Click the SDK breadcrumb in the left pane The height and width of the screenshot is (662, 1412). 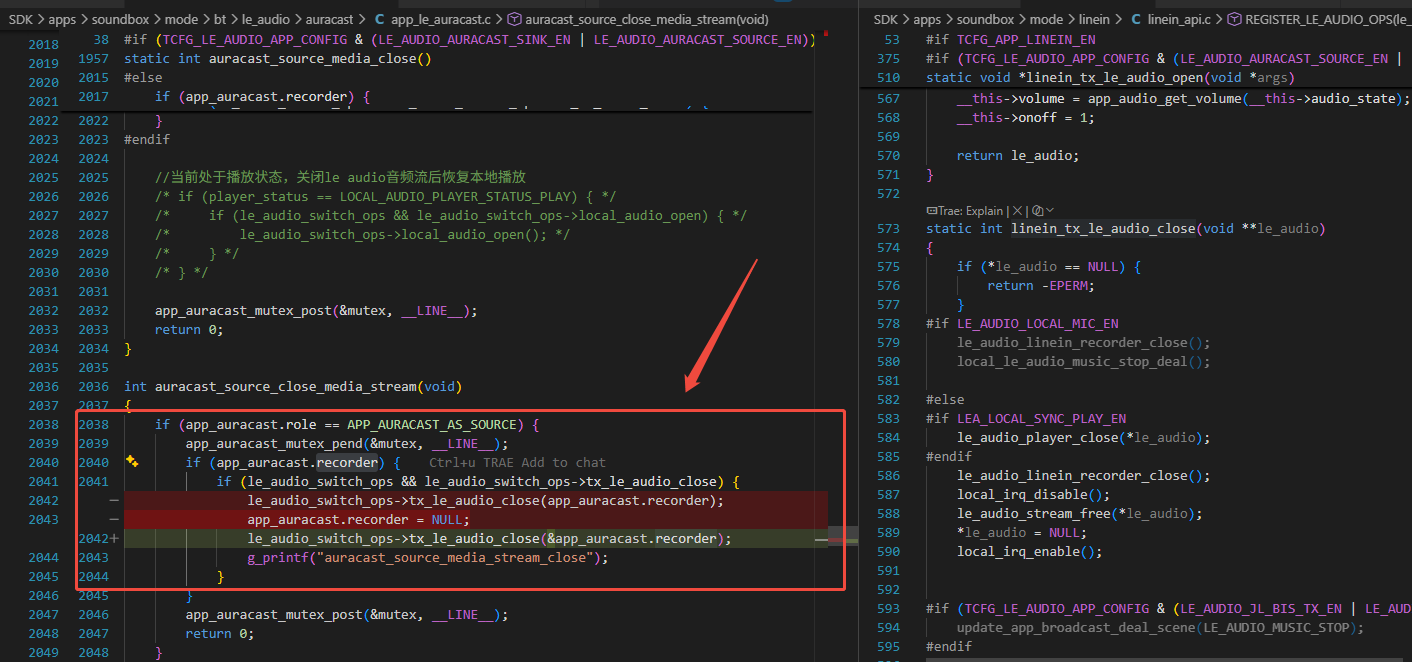coord(20,19)
